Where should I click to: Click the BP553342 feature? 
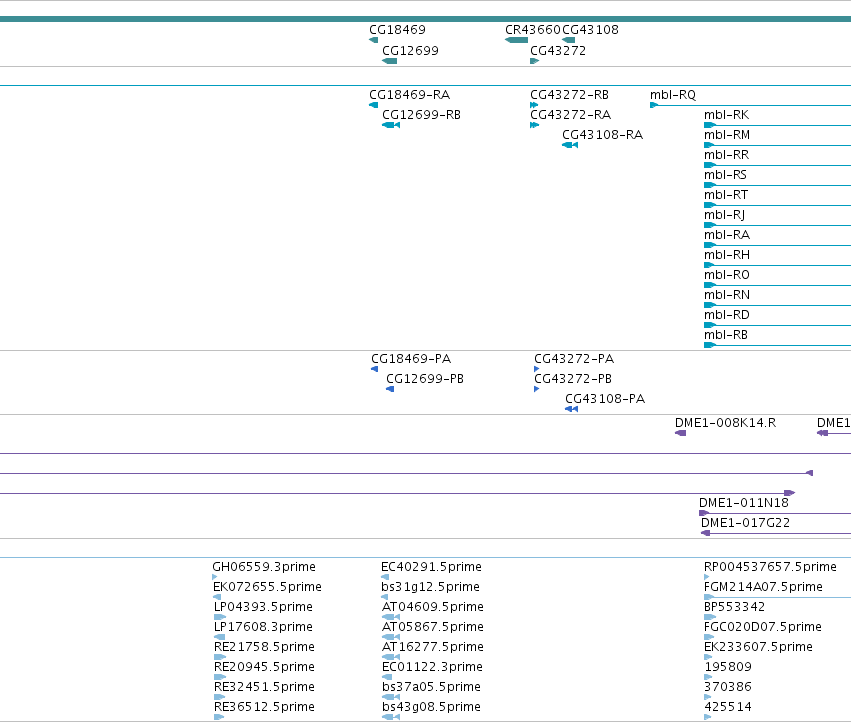point(710,617)
